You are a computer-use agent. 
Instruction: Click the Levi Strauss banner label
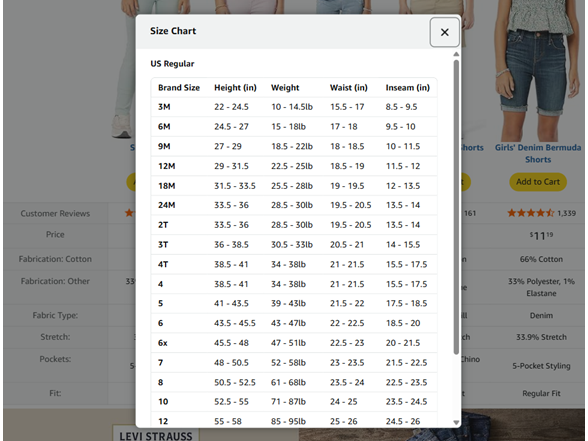(156, 435)
